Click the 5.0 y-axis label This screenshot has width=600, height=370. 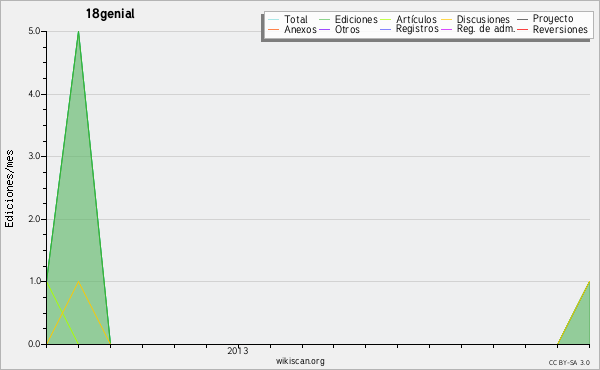pyautogui.click(x=34, y=31)
